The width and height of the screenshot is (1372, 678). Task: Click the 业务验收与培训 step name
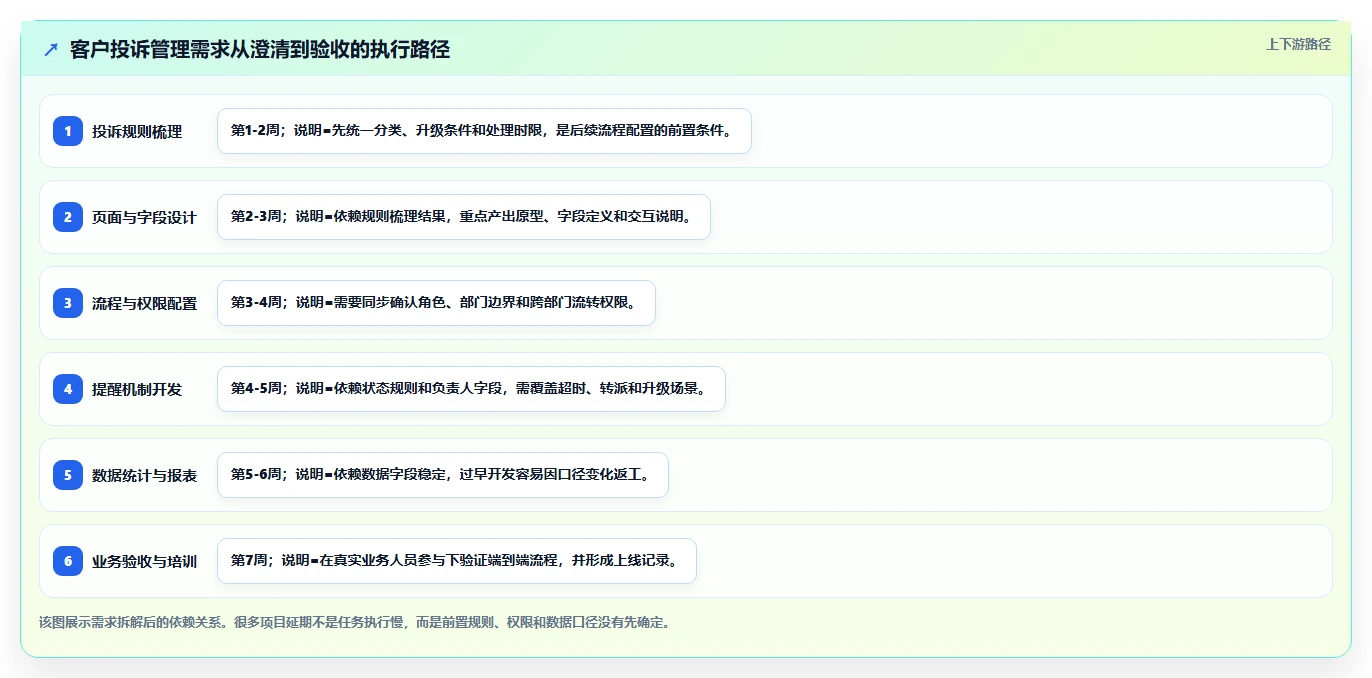(145, 561)
